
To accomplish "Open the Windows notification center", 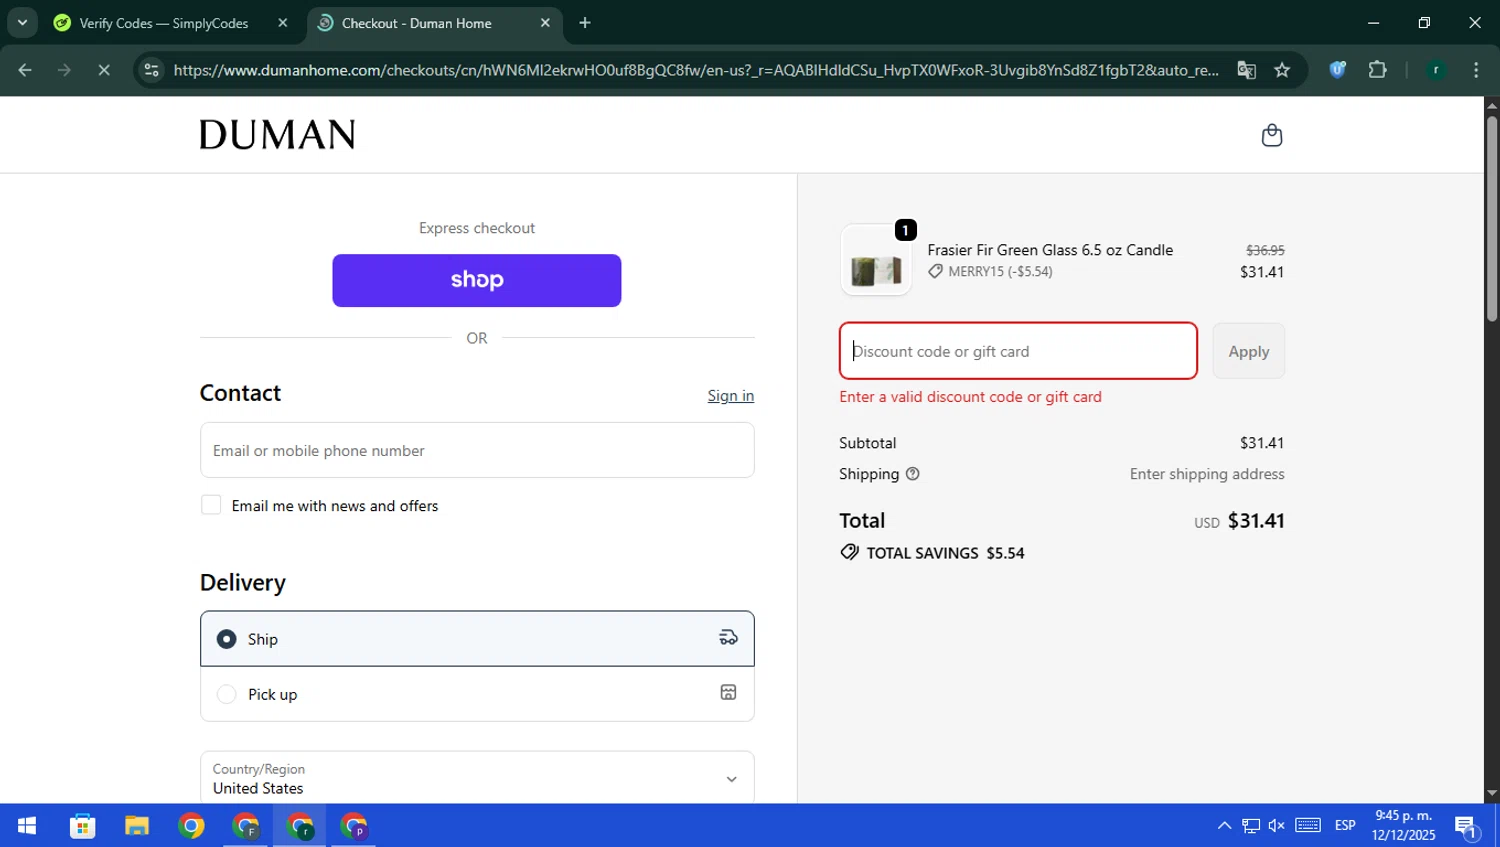I will (1467, 827).
